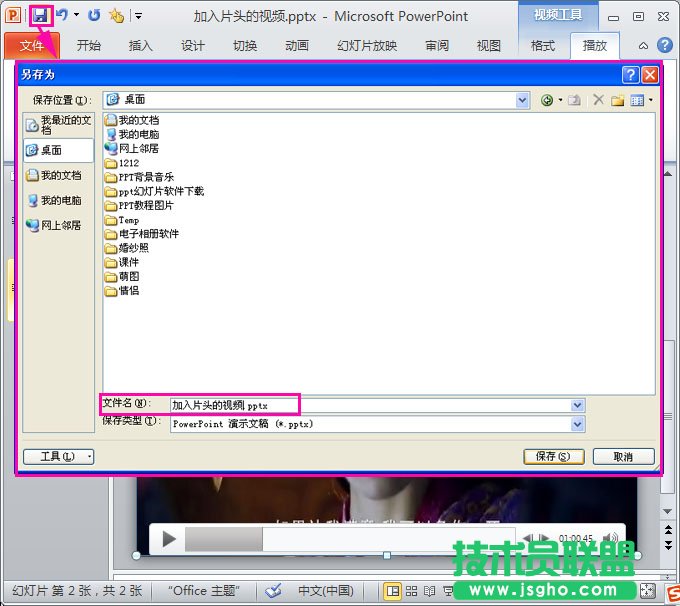The height and width of the screenshot is (606, 680).
Task: Close the 另存为 dialog
Action: (x=650, y=75)
